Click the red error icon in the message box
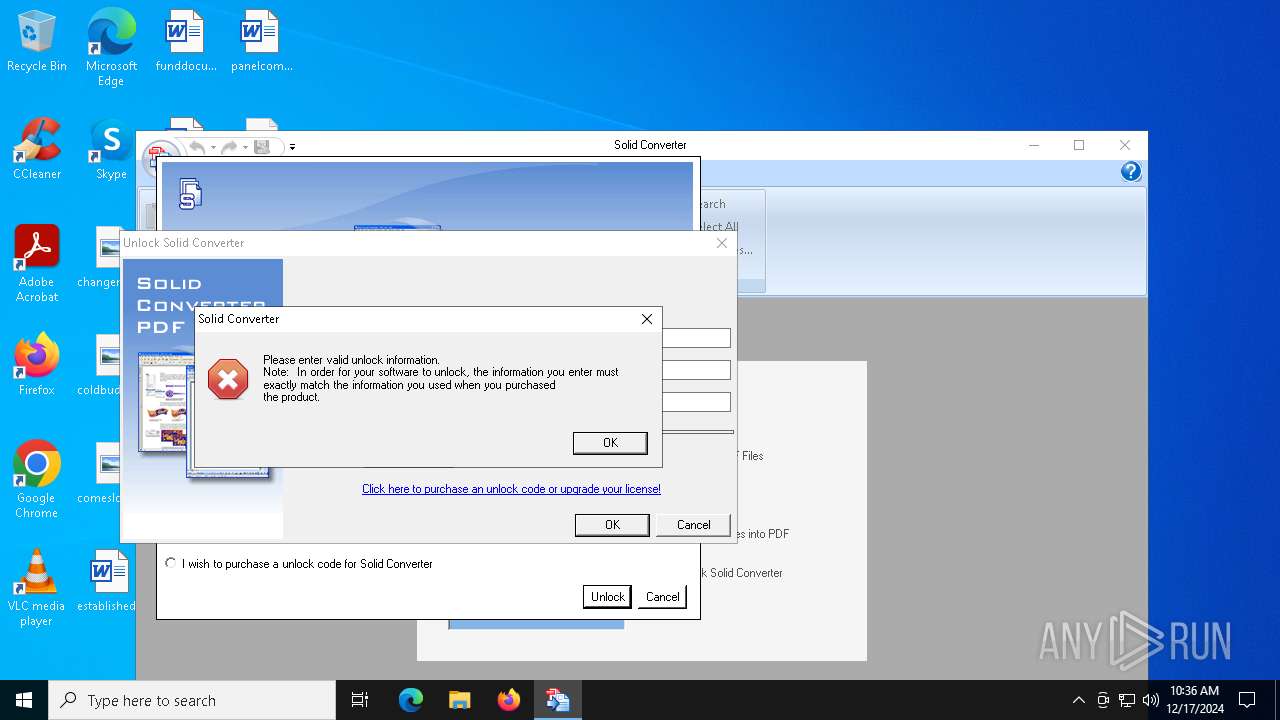Image resolution: width=1280 pixels, height=720 pixels. click(228, 380)
